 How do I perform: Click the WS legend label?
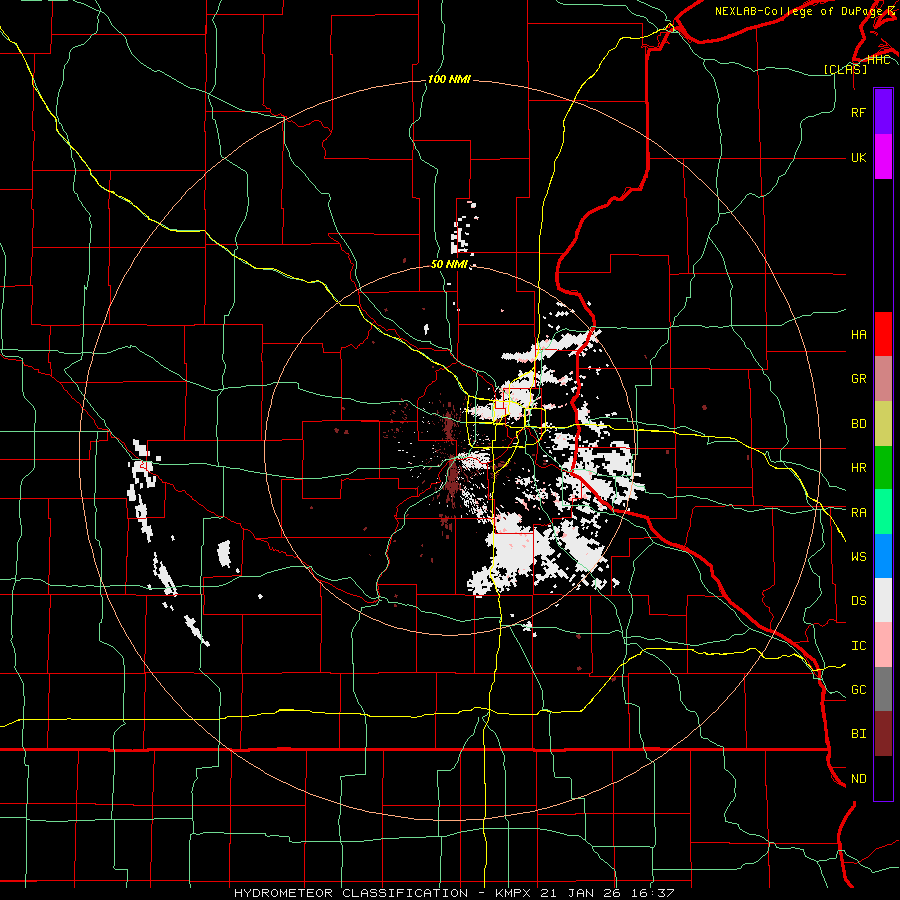(858, 557)
